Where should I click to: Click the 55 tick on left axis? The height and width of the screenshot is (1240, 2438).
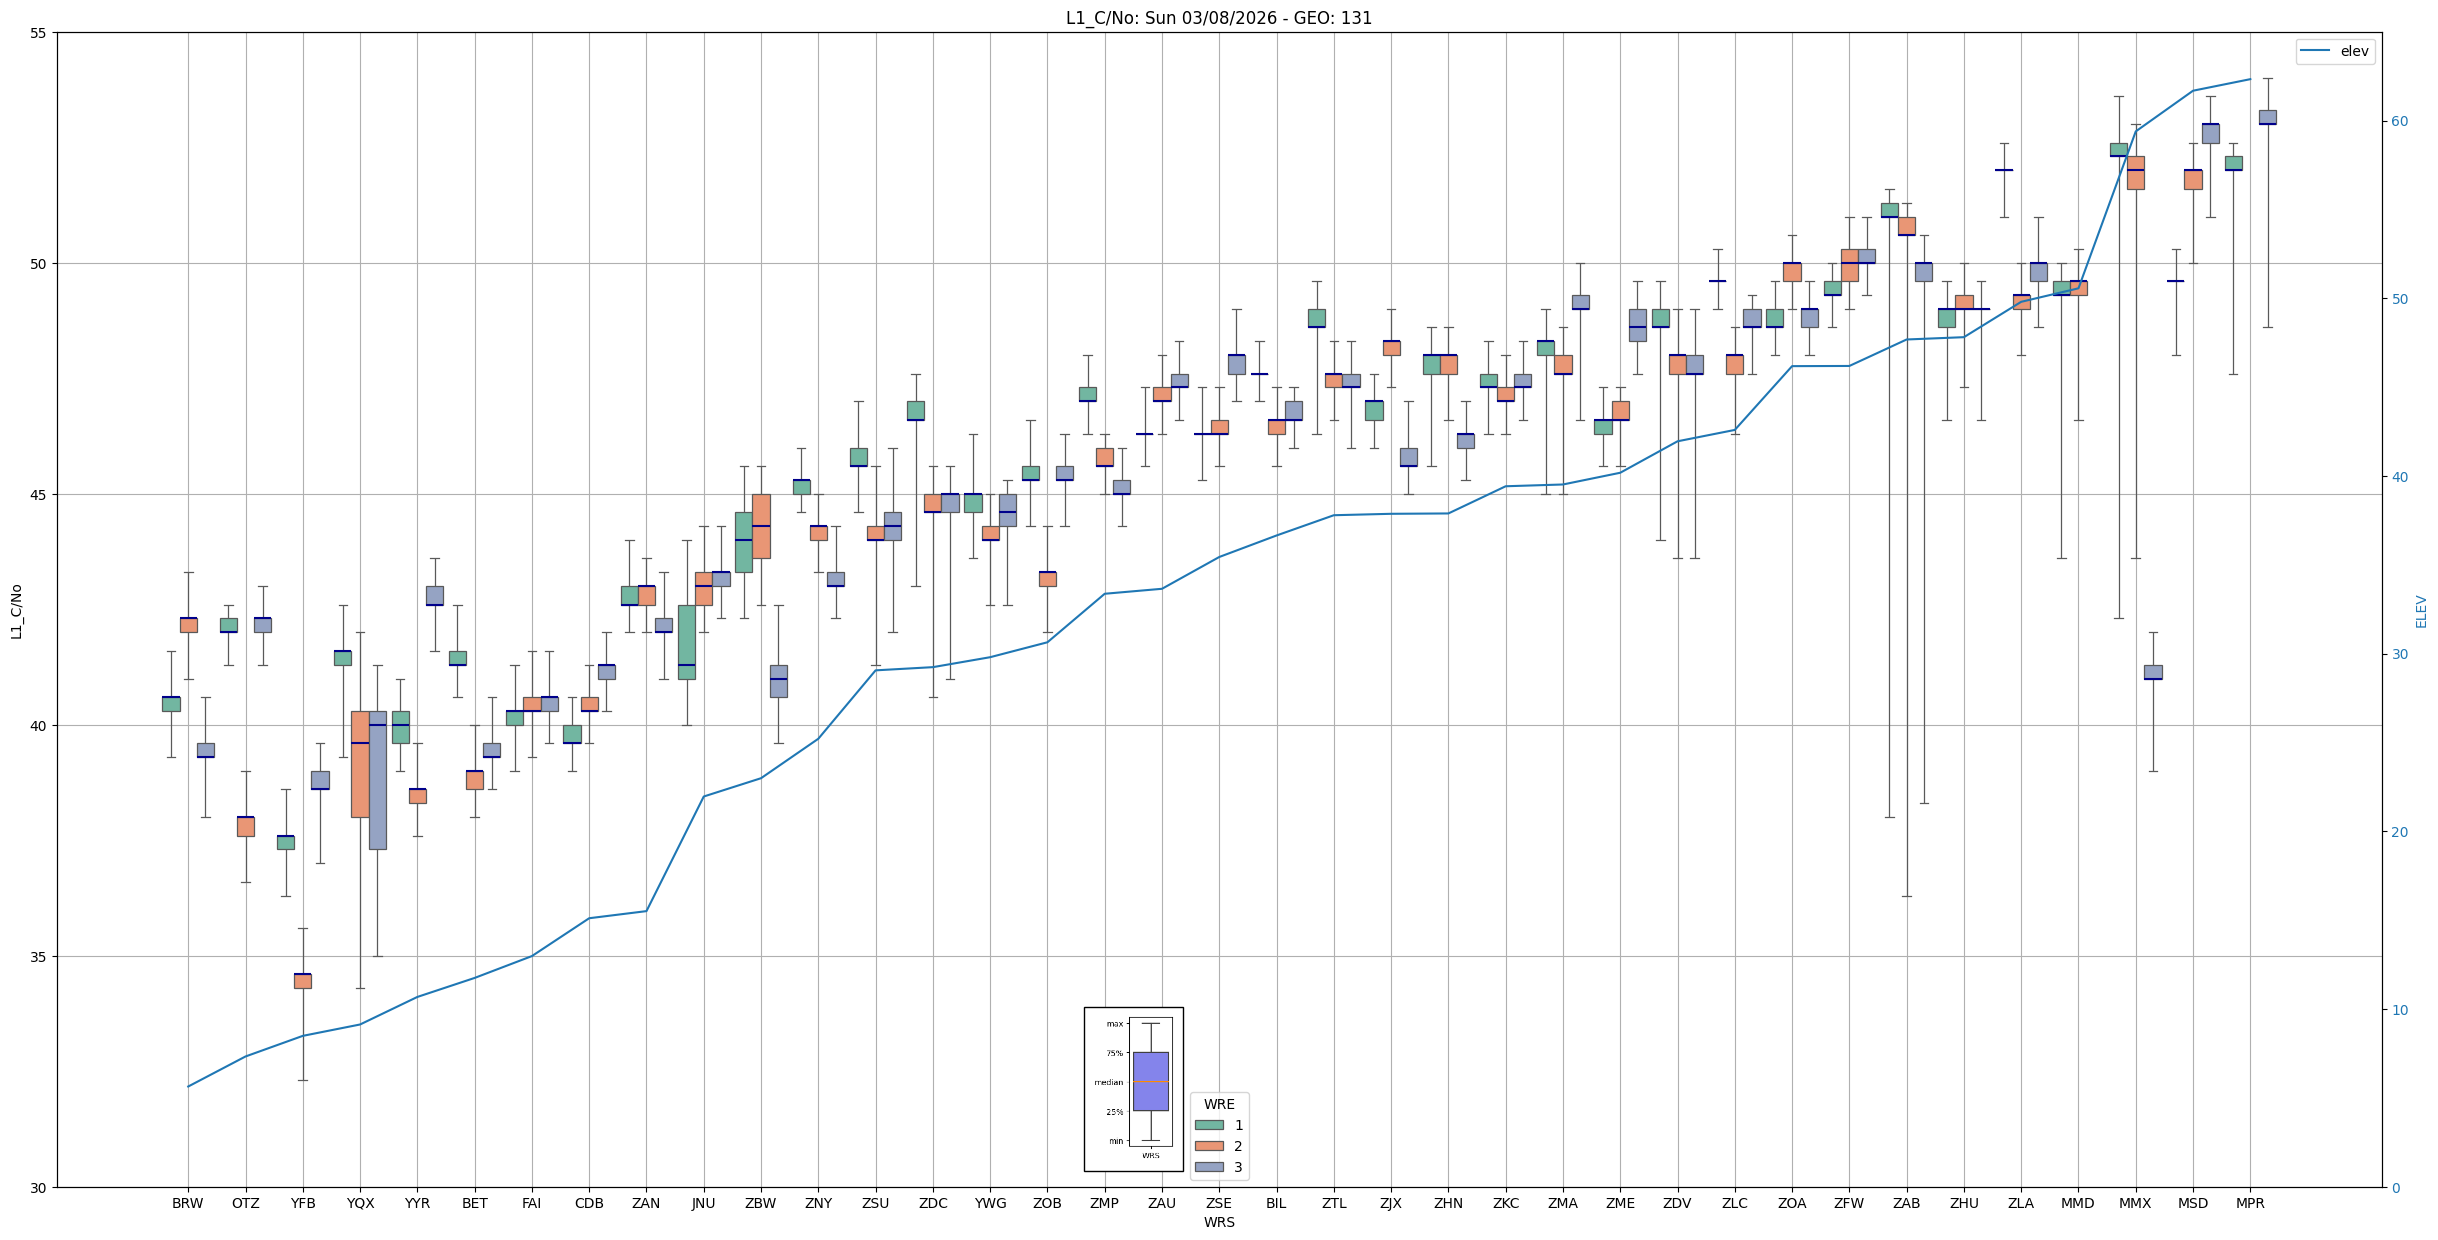point(39,33)
